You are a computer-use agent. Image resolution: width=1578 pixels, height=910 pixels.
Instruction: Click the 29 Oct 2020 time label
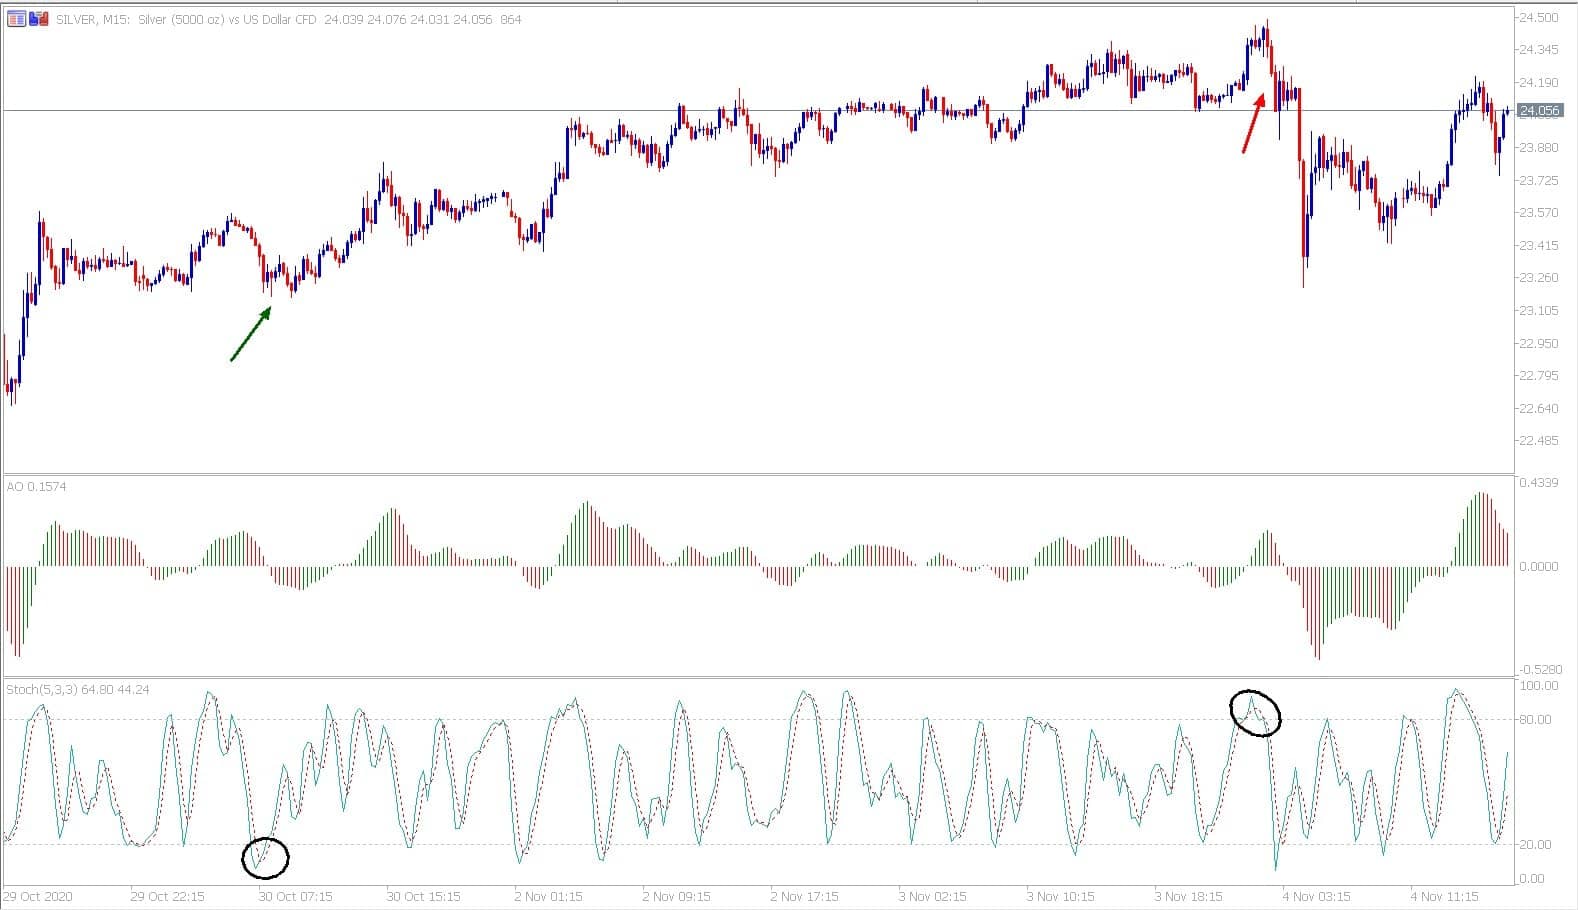[39, 896]
